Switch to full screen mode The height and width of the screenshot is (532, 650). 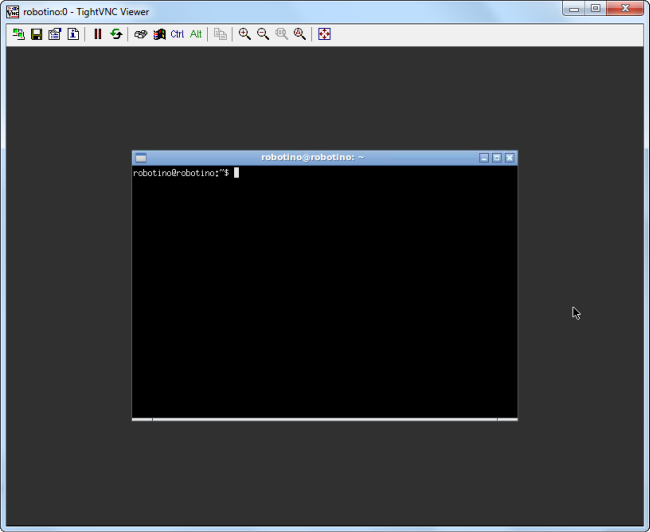coord(324,34)
